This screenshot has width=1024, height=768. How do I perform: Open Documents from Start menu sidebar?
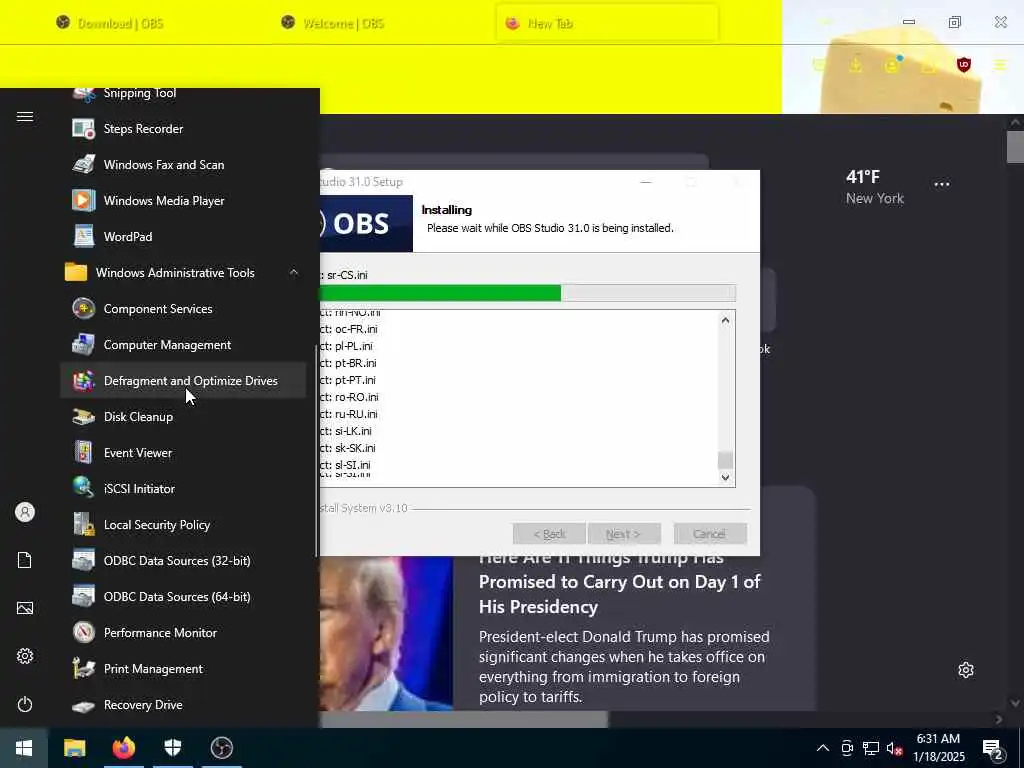point(25,560)
